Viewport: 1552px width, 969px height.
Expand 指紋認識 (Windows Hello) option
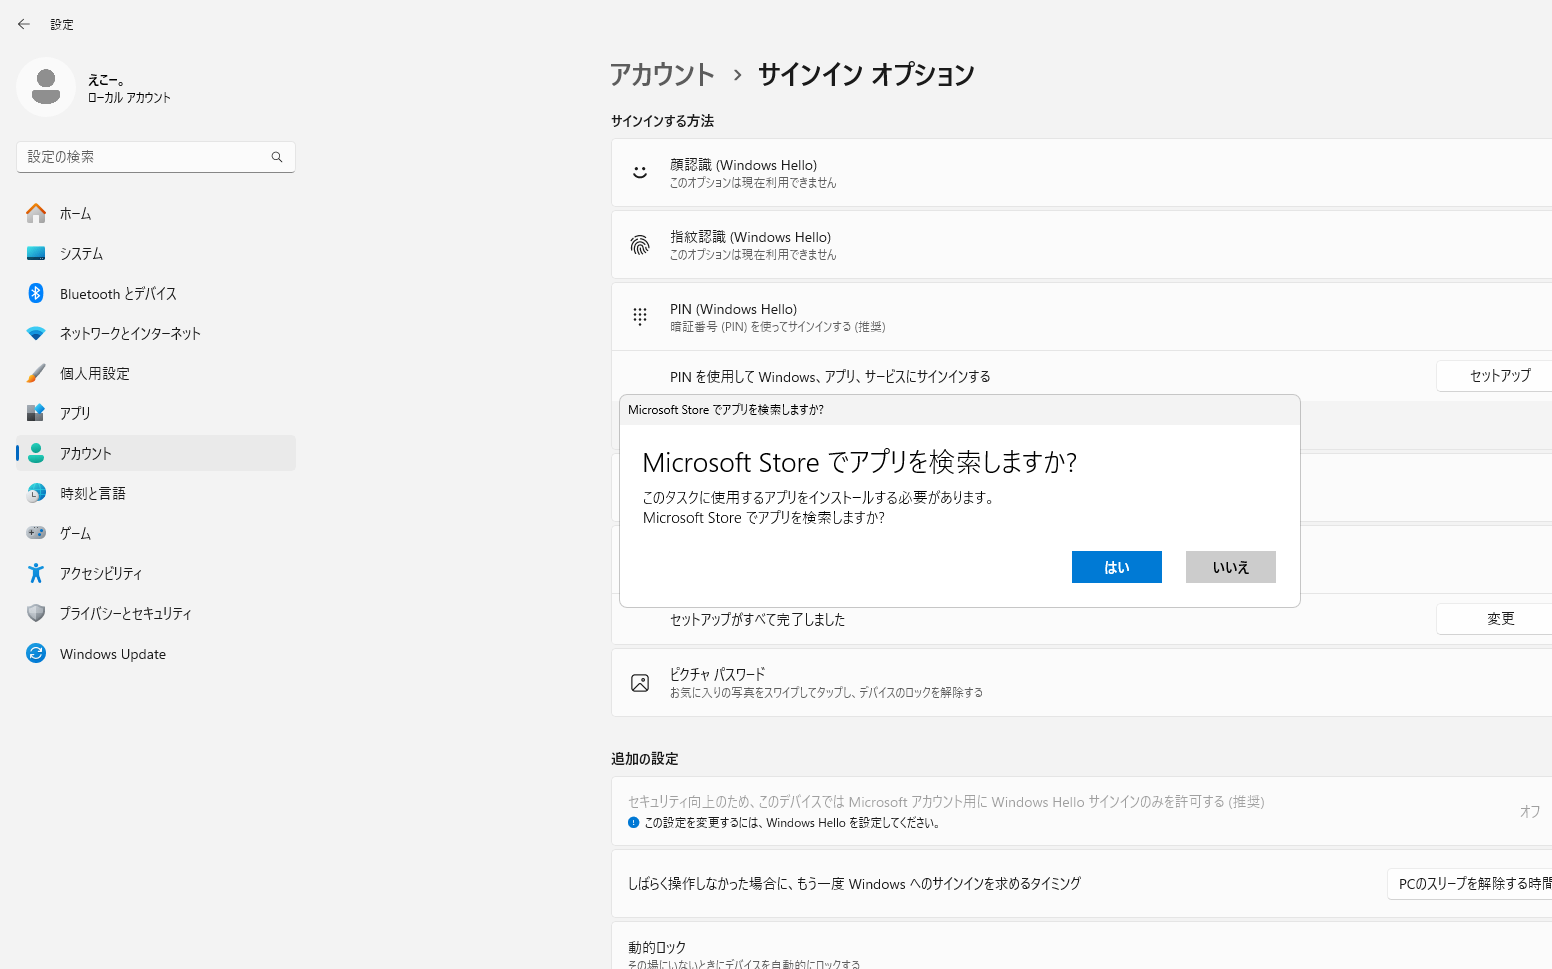click(1081, 245)
